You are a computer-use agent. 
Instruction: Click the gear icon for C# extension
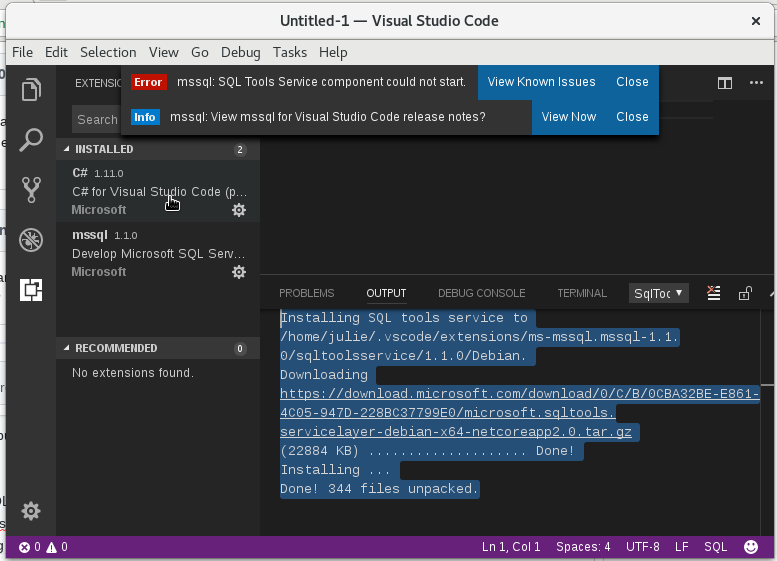tap(239, 210)
